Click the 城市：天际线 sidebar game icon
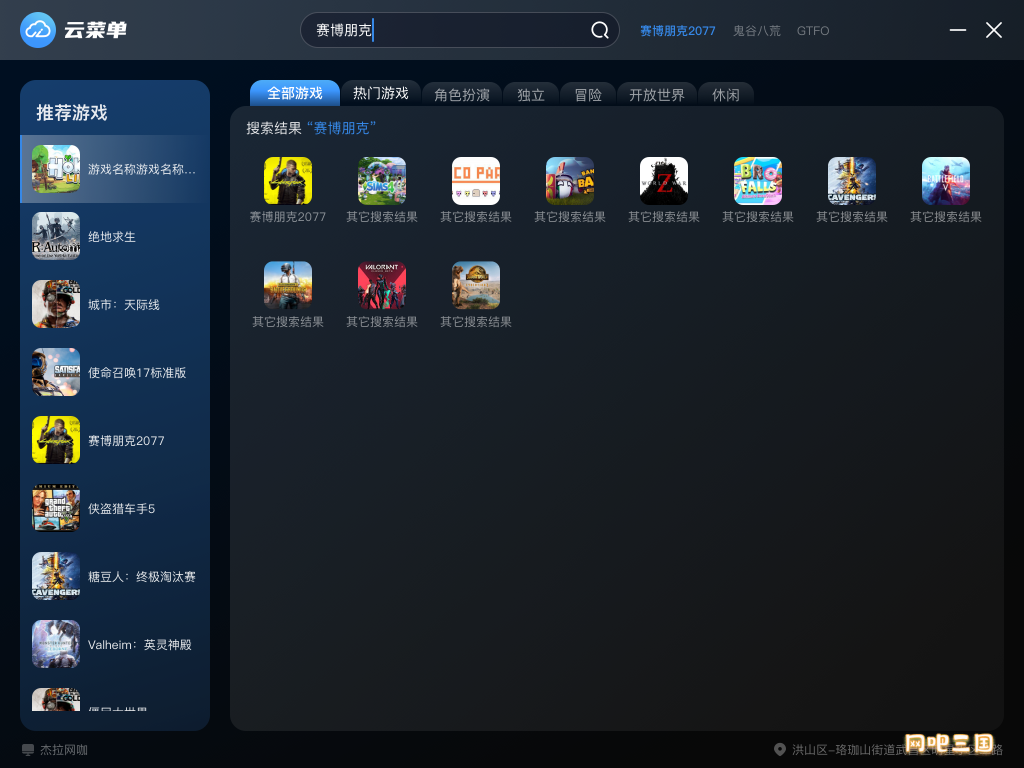This screenshot has width=1024, height=768. [56, 304]
